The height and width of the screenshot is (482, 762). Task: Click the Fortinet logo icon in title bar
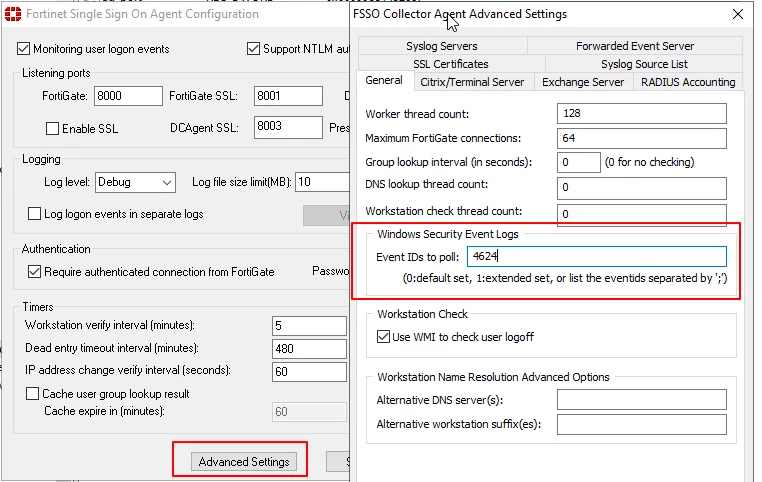(13, 14)
